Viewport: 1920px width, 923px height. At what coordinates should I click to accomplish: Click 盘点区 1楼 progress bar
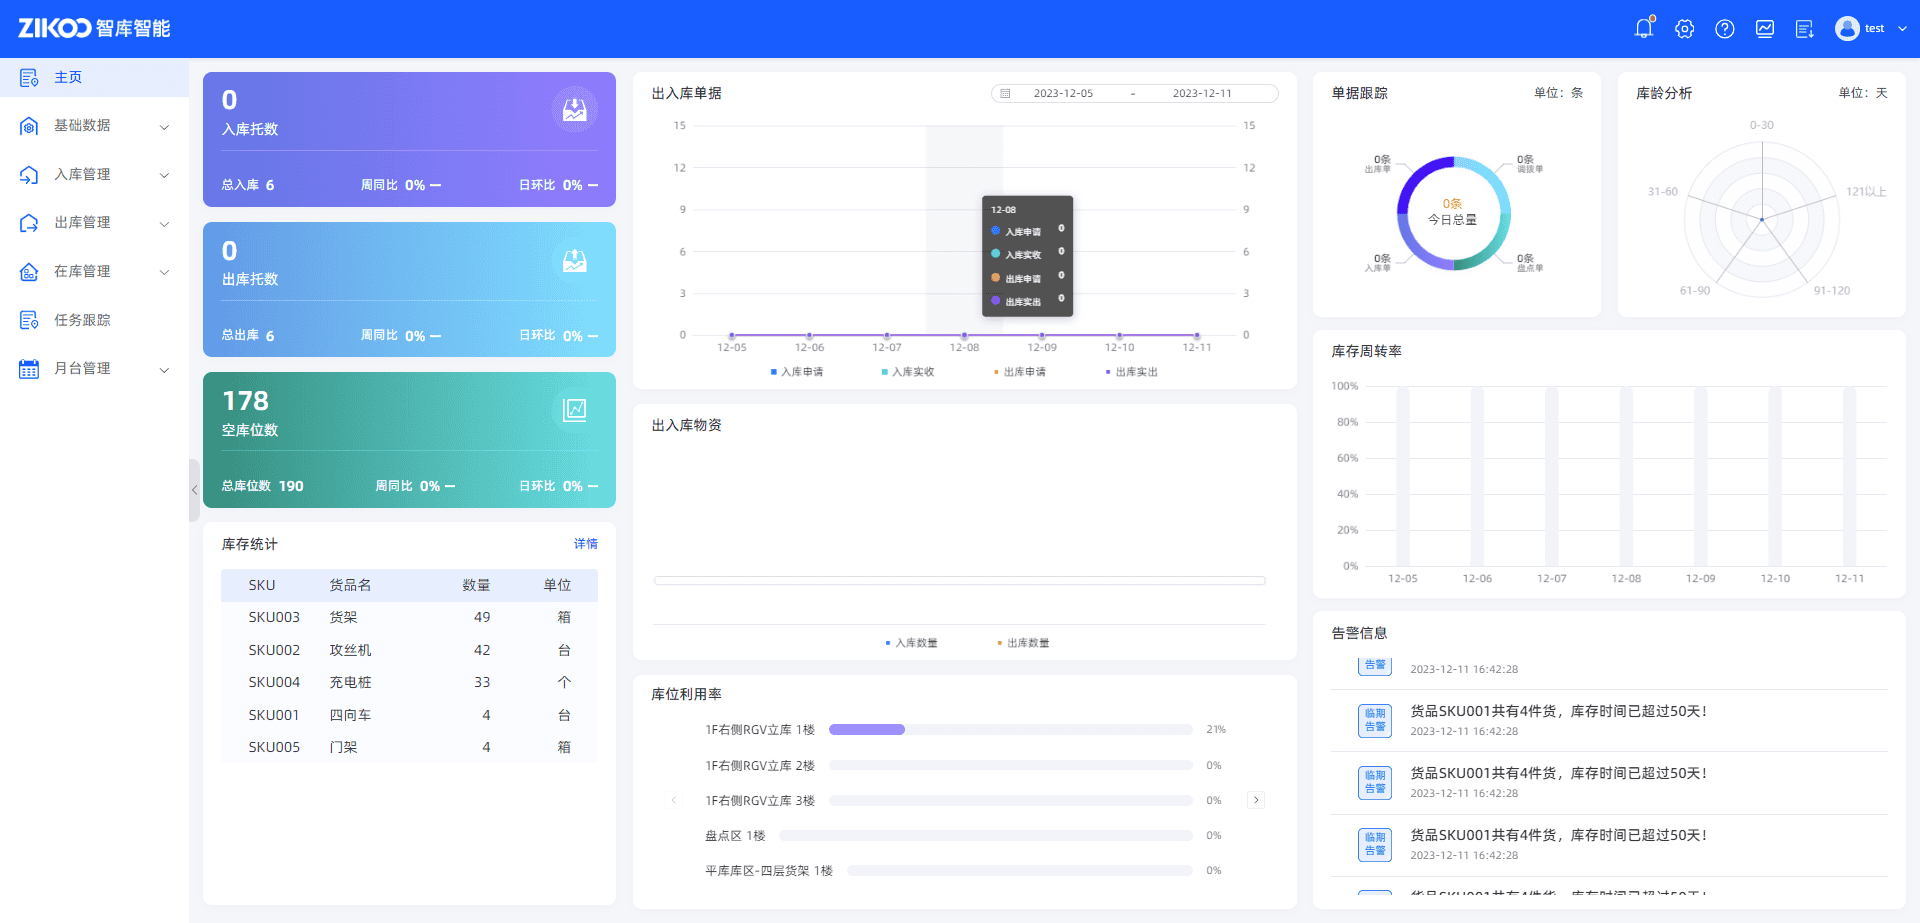pyautogui.click(x=986, y=835)
